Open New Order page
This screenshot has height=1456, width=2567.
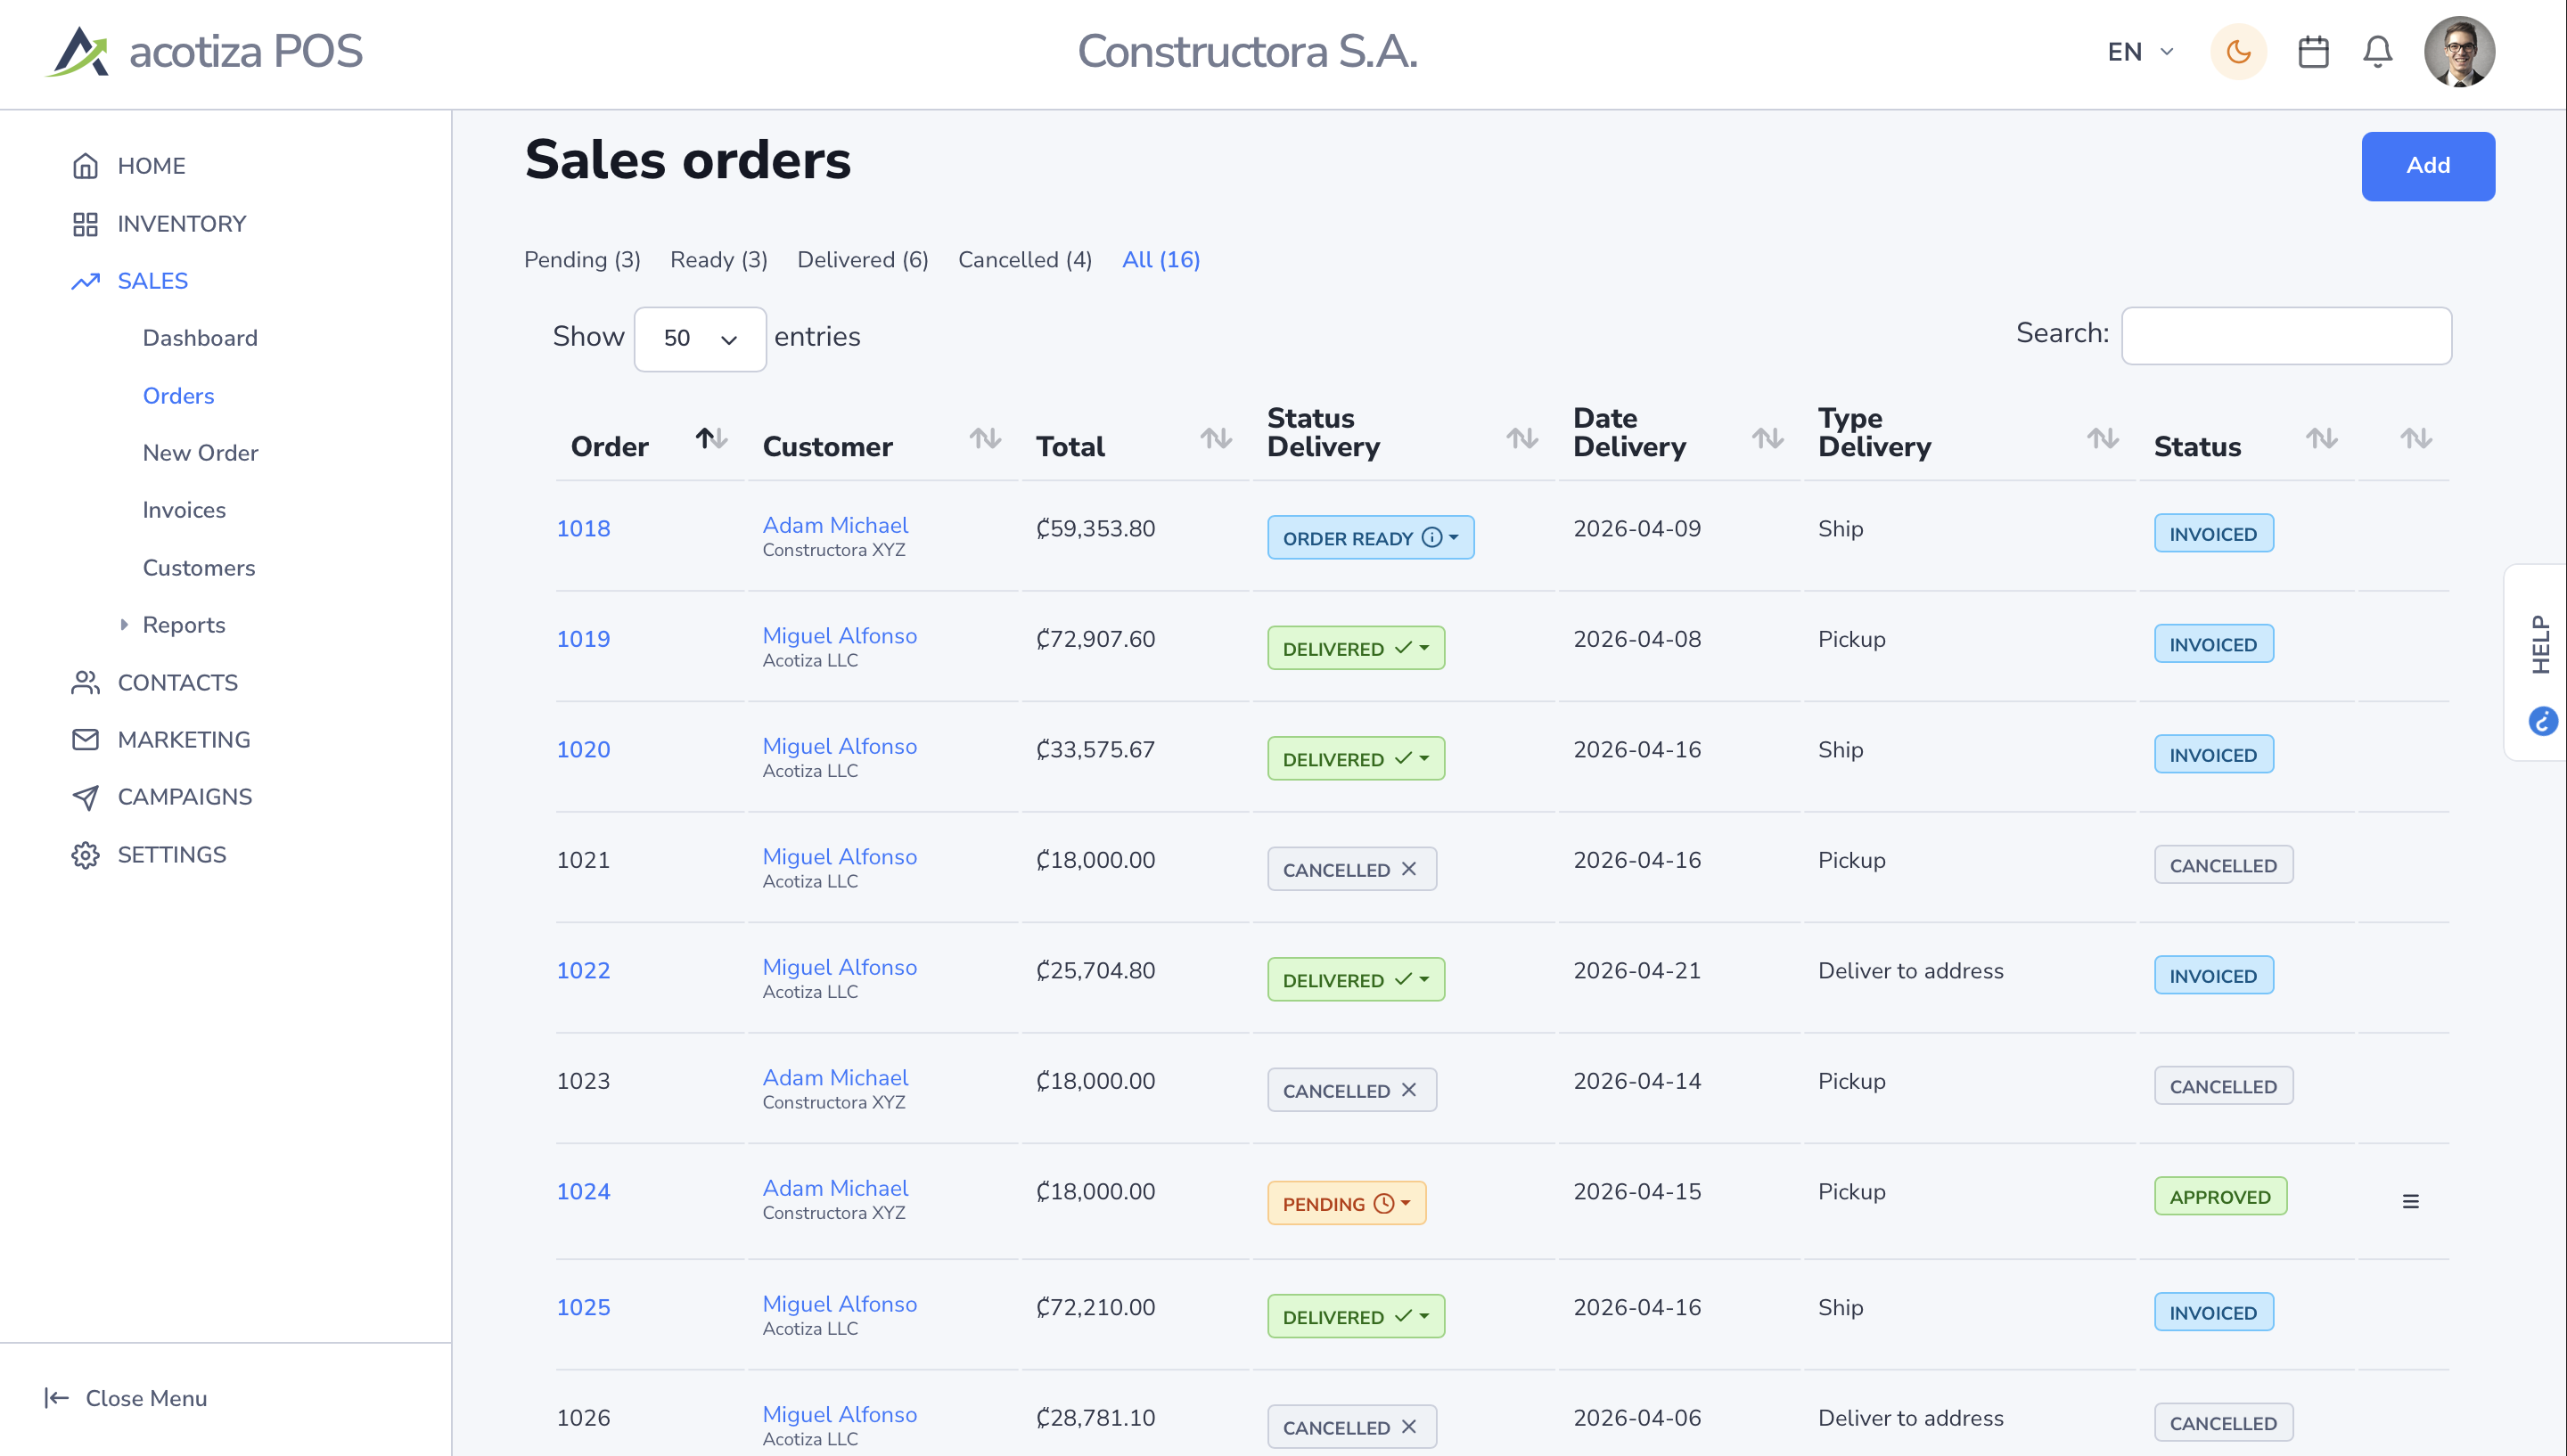(x=200, y=452)
